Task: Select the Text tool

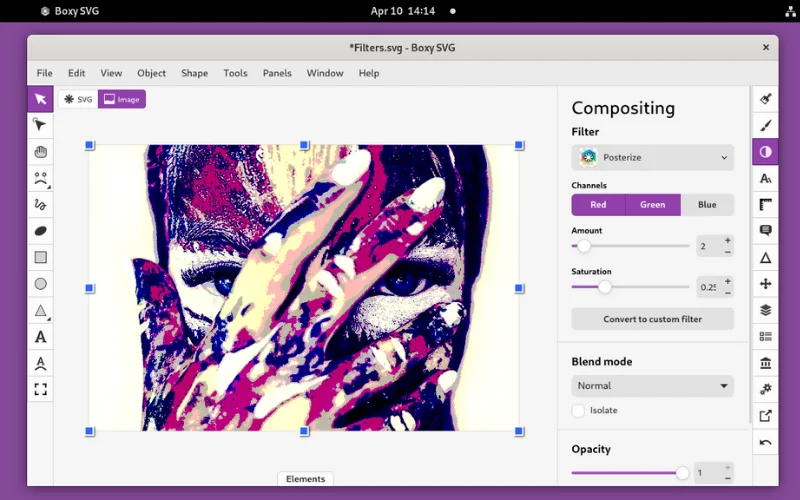Action: point(40,337)
